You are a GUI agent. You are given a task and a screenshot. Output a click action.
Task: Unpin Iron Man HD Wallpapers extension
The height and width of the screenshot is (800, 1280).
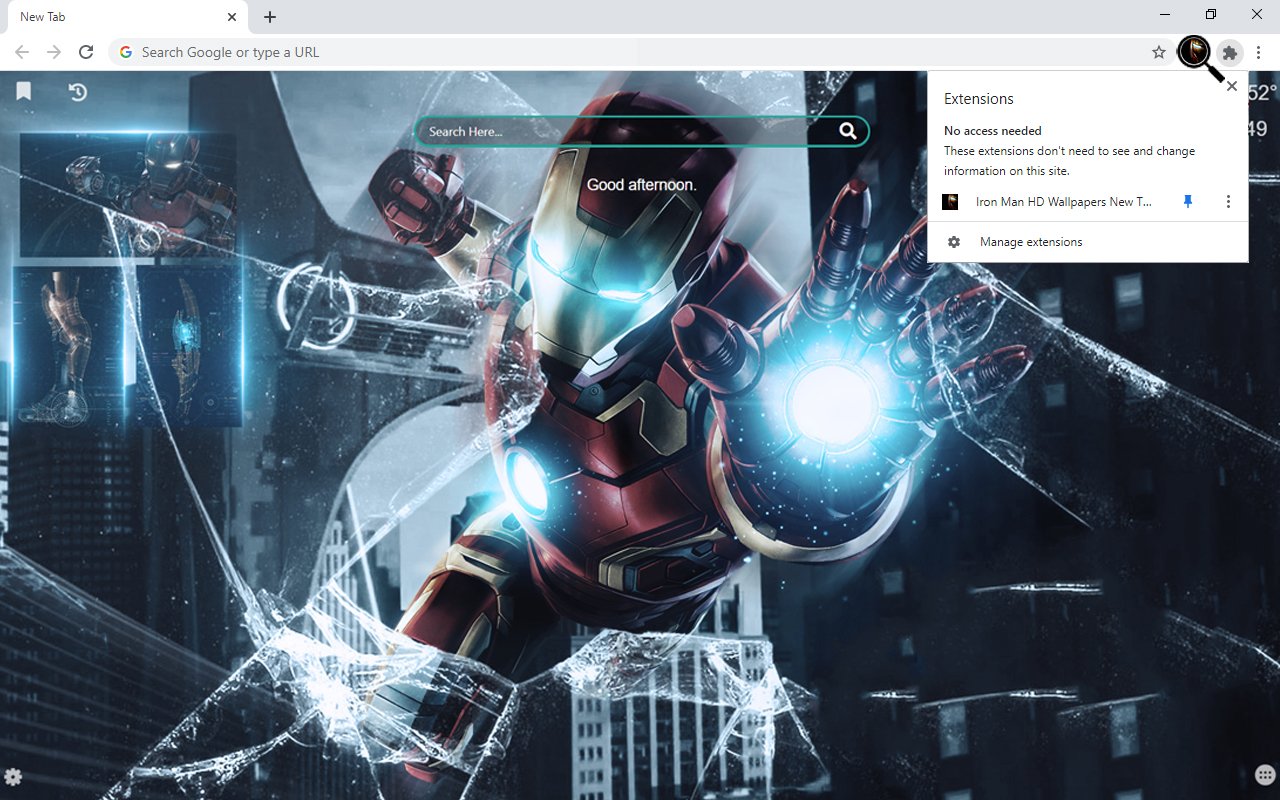click(1188, 202)
